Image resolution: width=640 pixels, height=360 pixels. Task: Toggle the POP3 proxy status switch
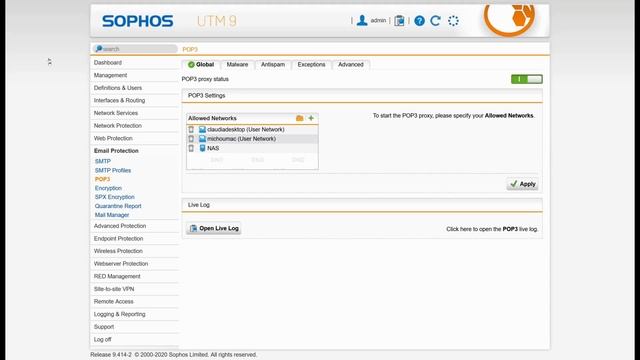(x=527, y=79)
